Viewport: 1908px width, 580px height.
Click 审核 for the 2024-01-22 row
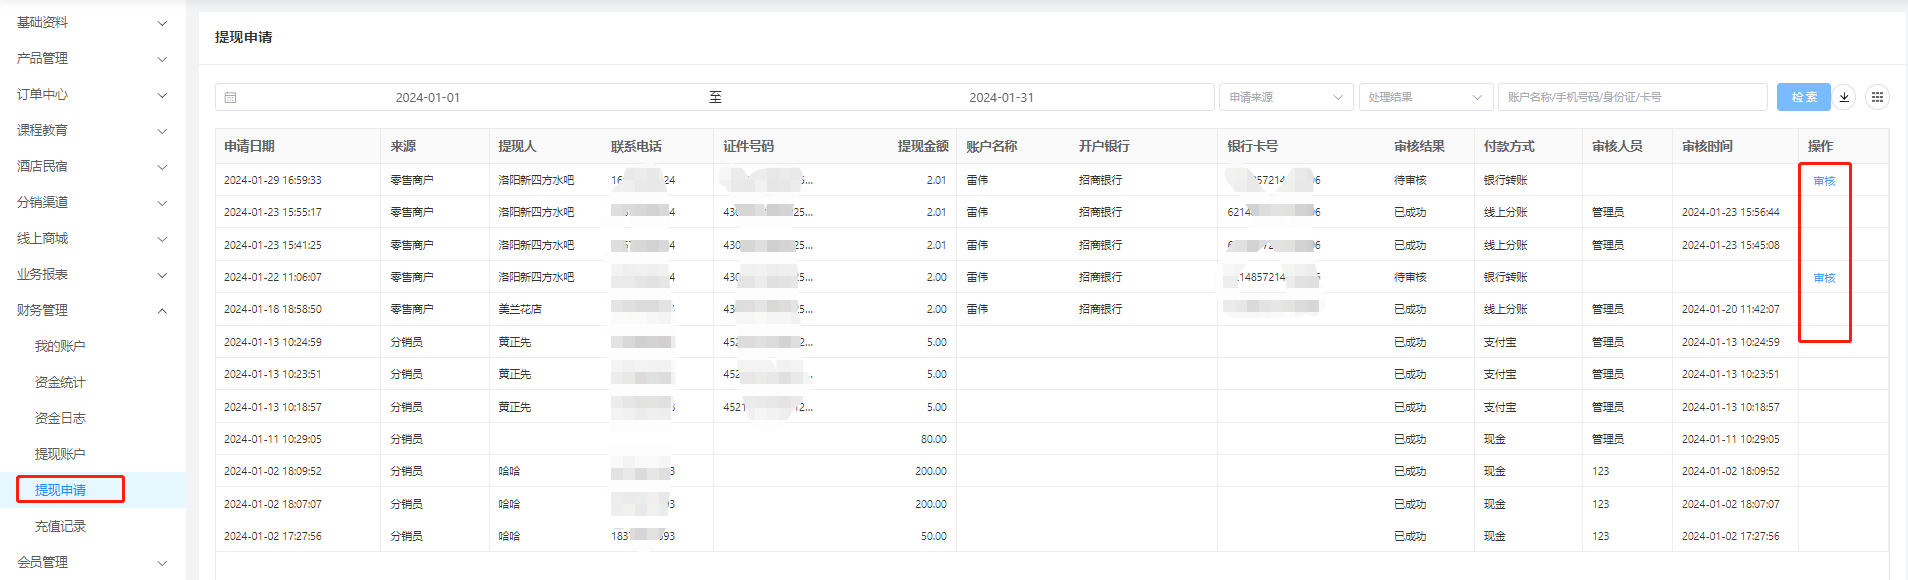point(1824,278)
